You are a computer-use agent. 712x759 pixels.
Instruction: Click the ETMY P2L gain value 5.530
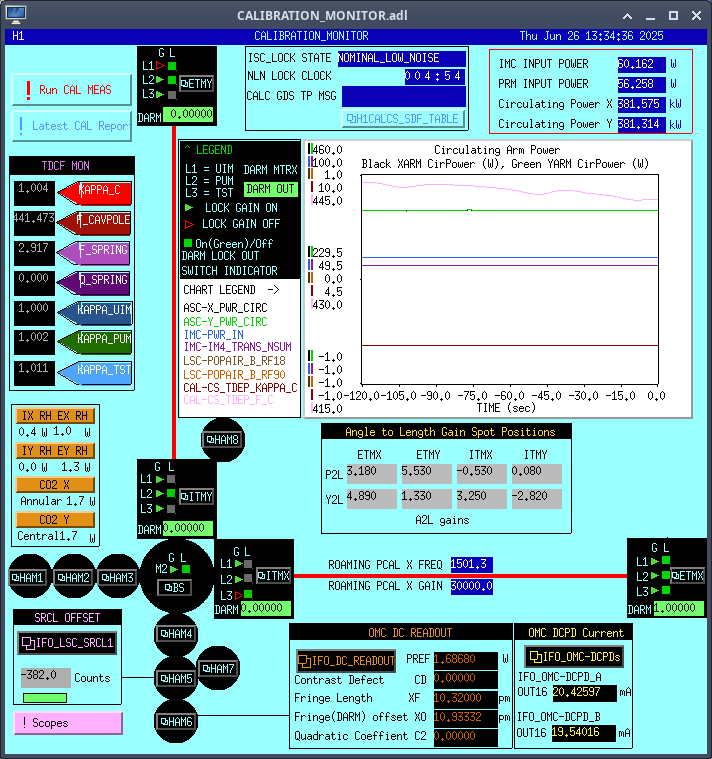click(426, 474)
